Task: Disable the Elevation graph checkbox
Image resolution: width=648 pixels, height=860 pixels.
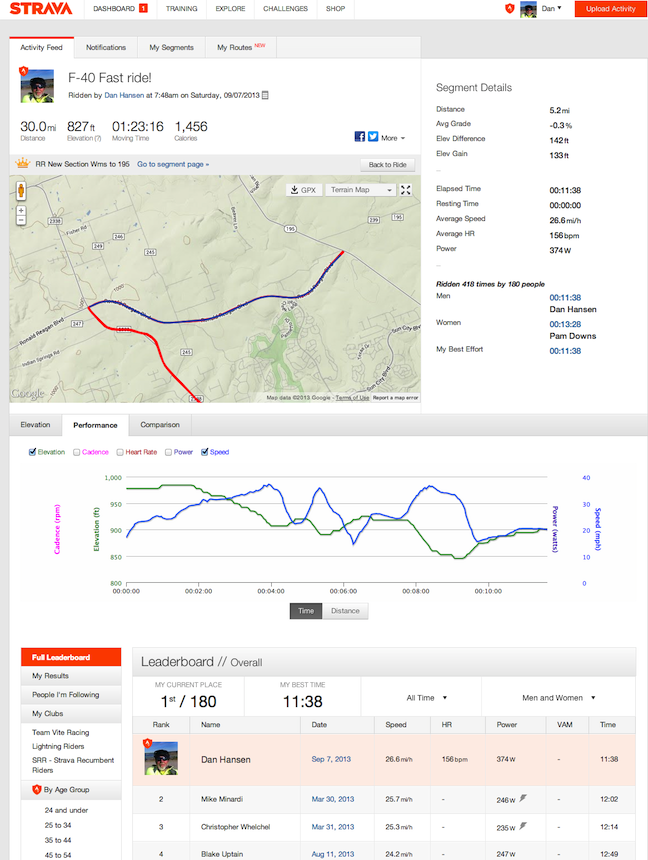Action: point(31,451)
